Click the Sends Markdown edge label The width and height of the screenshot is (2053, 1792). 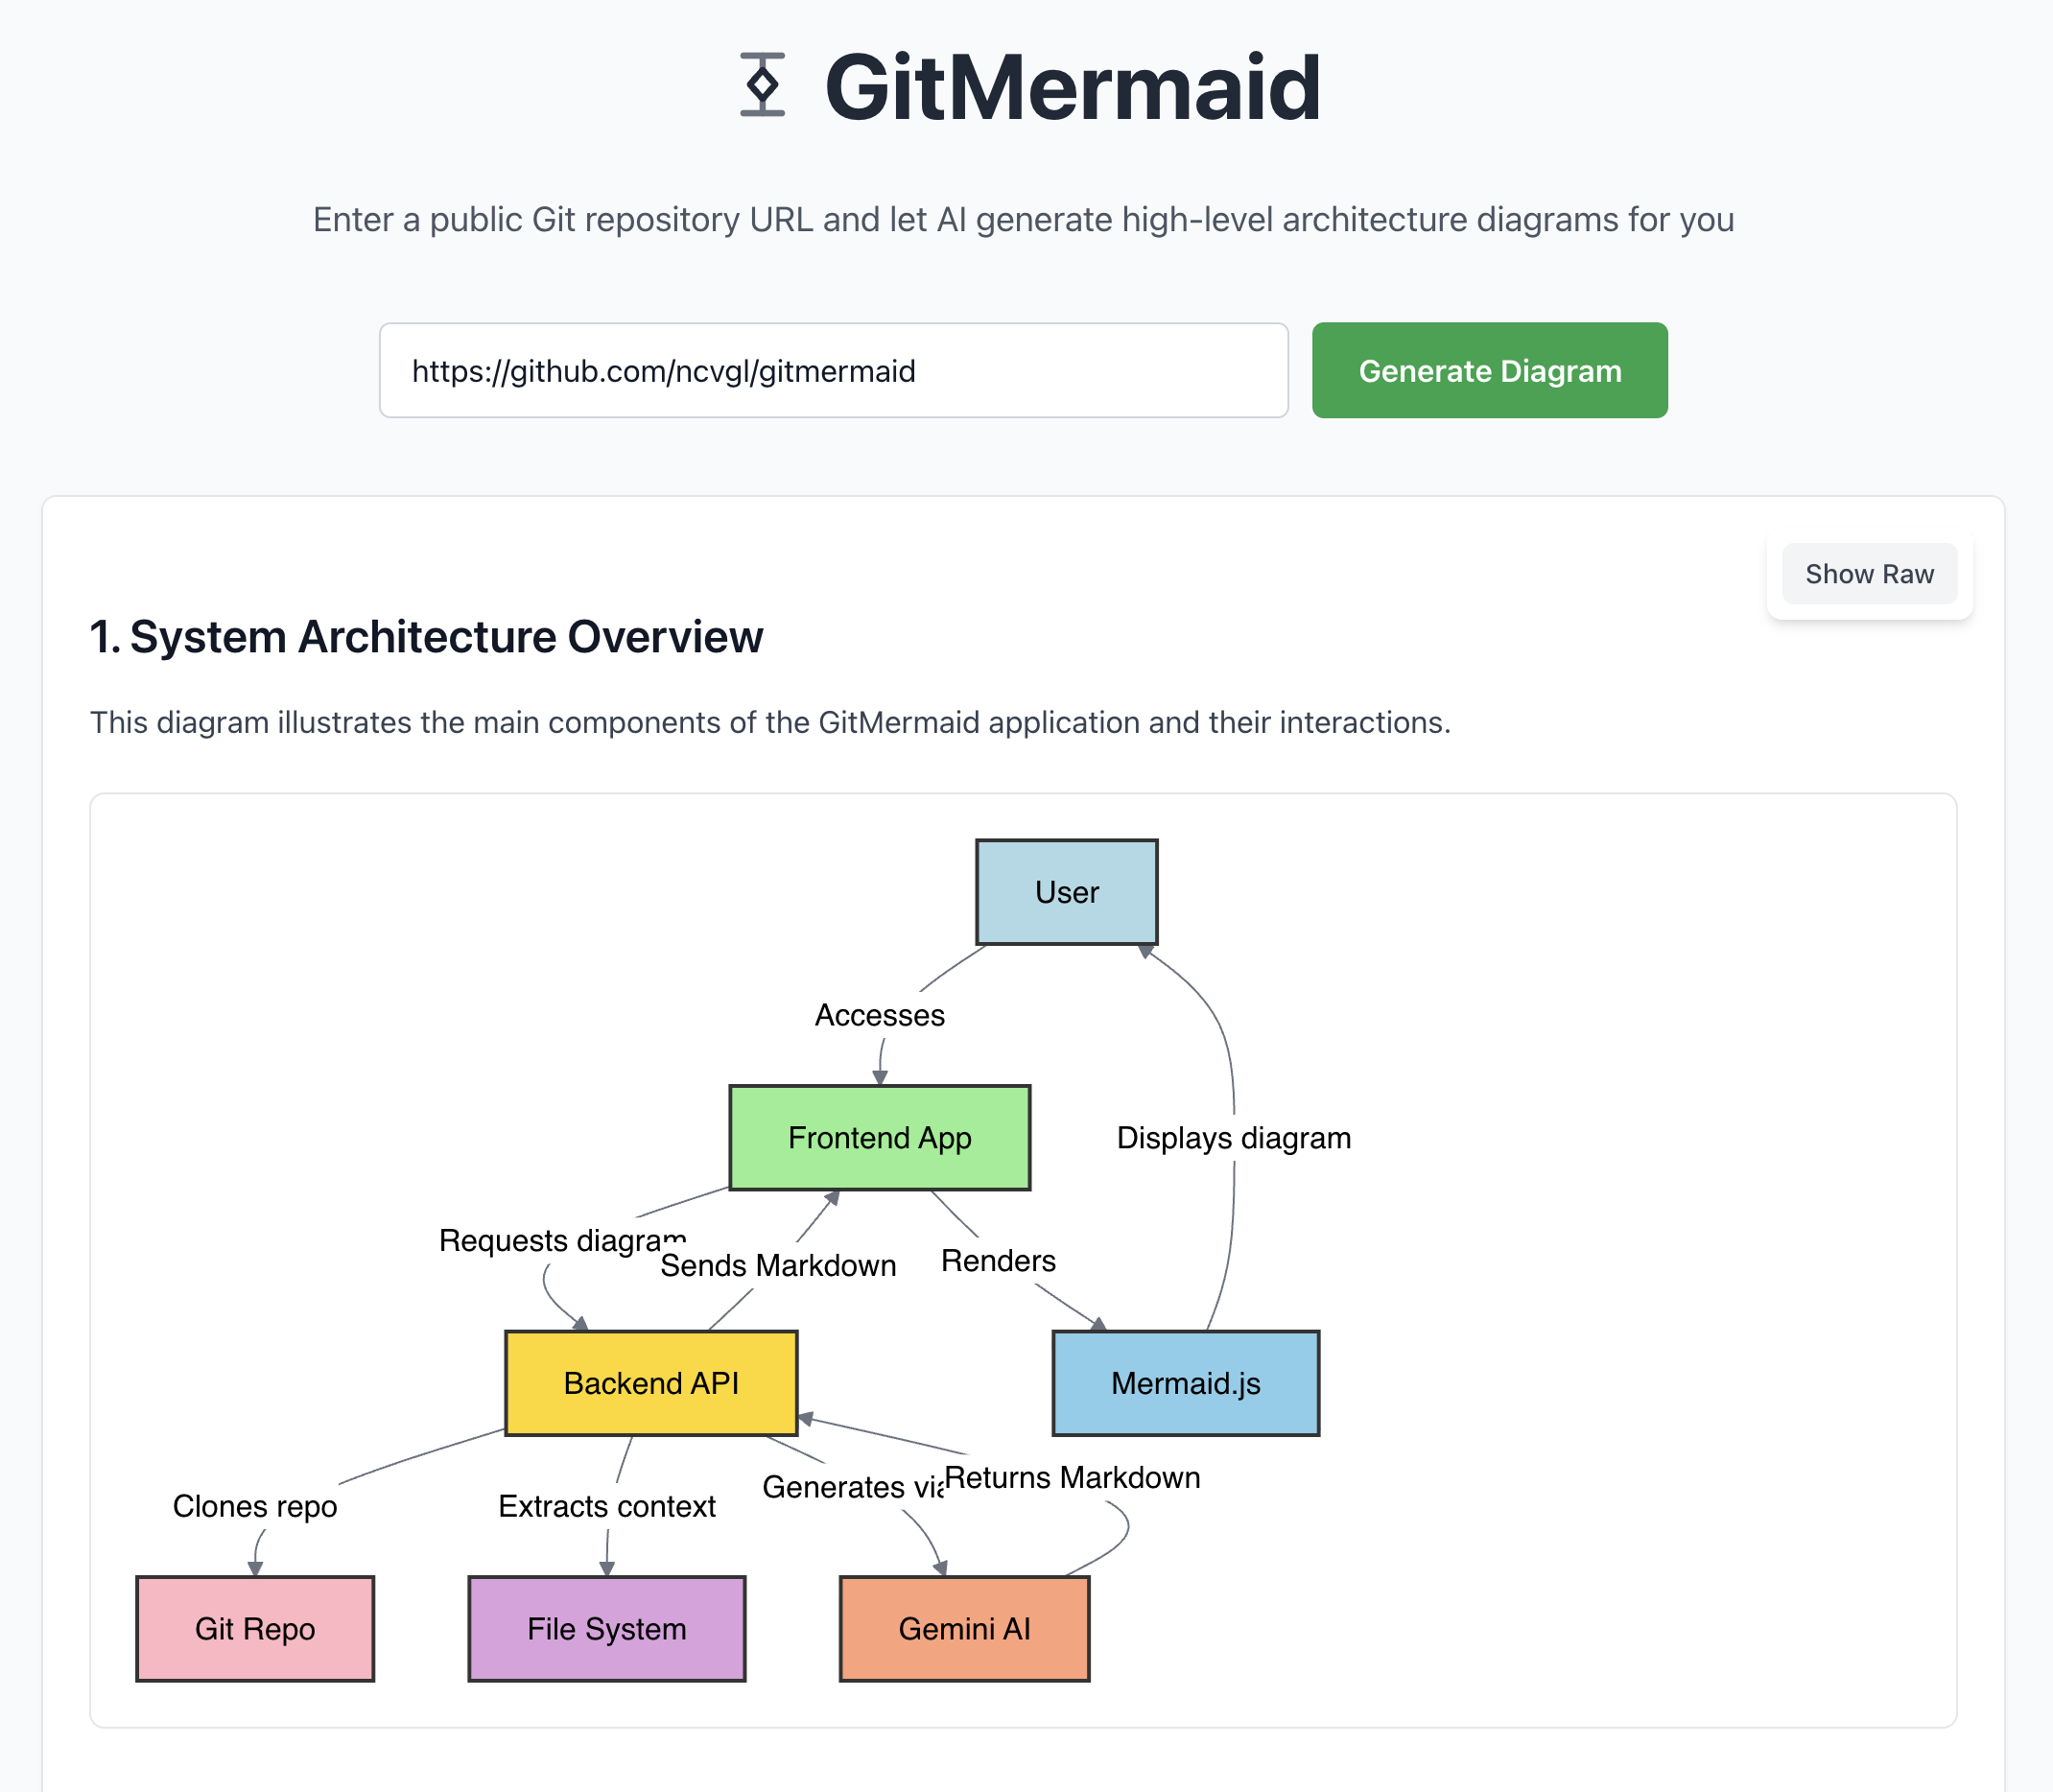pos(778,1266)
